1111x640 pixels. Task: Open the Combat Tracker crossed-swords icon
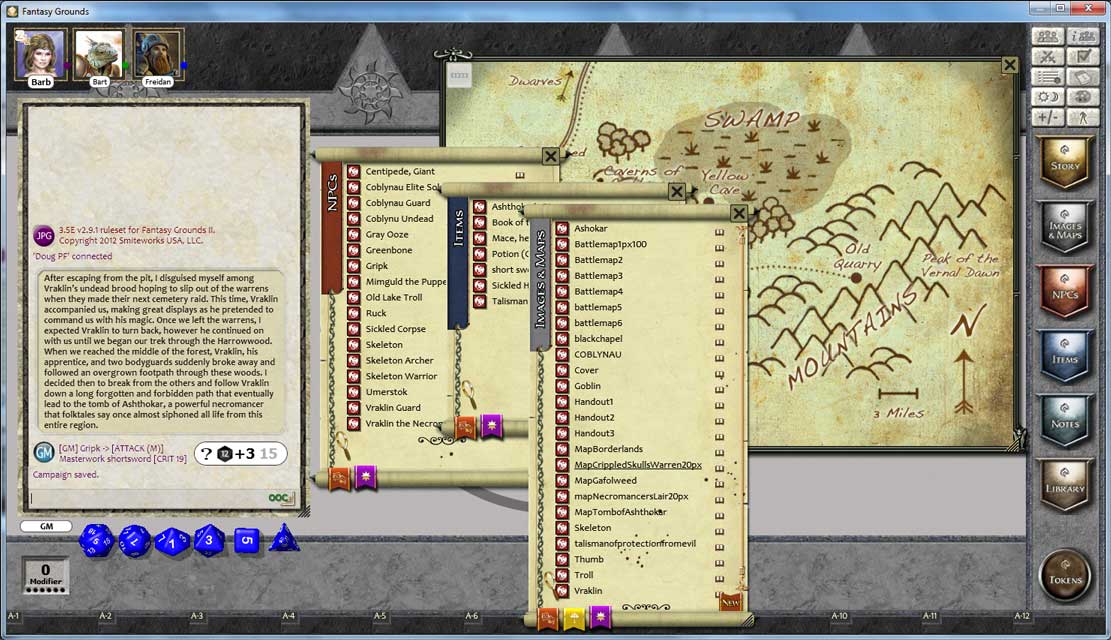click(x=1047, y=57)
